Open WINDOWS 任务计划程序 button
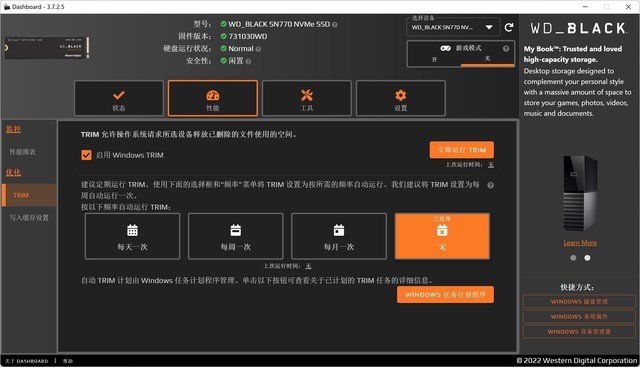640x367 pixels. click(445, 294)
